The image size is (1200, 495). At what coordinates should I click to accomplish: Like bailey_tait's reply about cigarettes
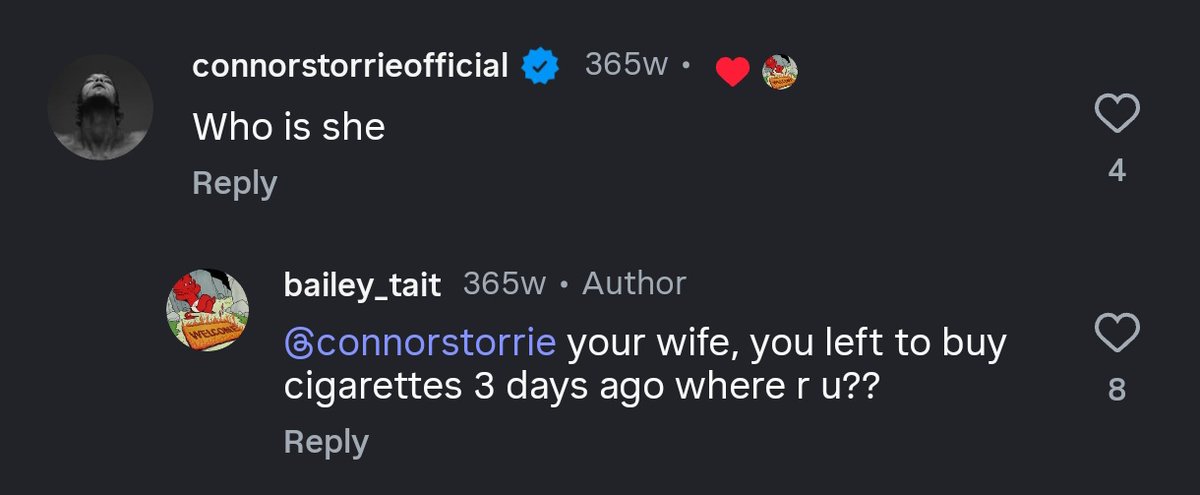click(1118, 332)
